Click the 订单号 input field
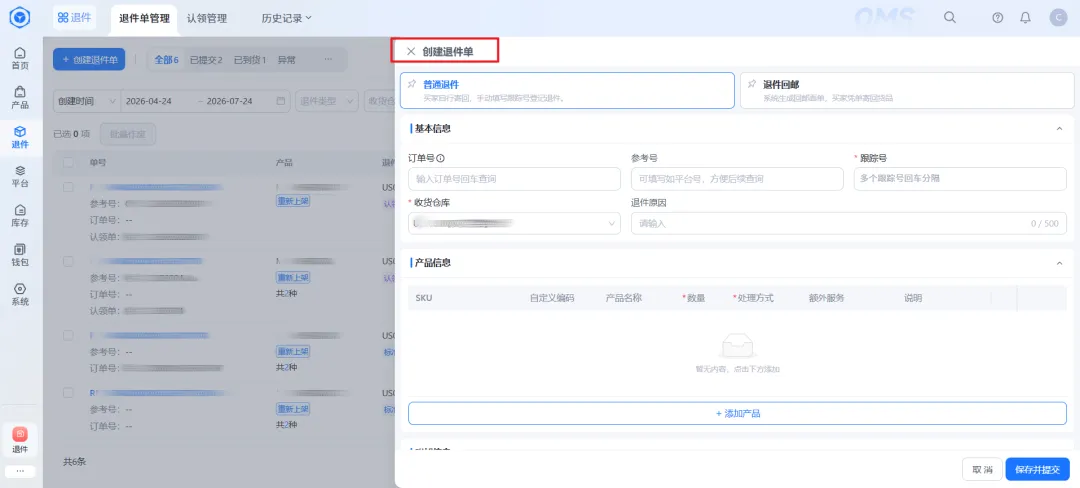The image size is (1080, 488). 514,179
